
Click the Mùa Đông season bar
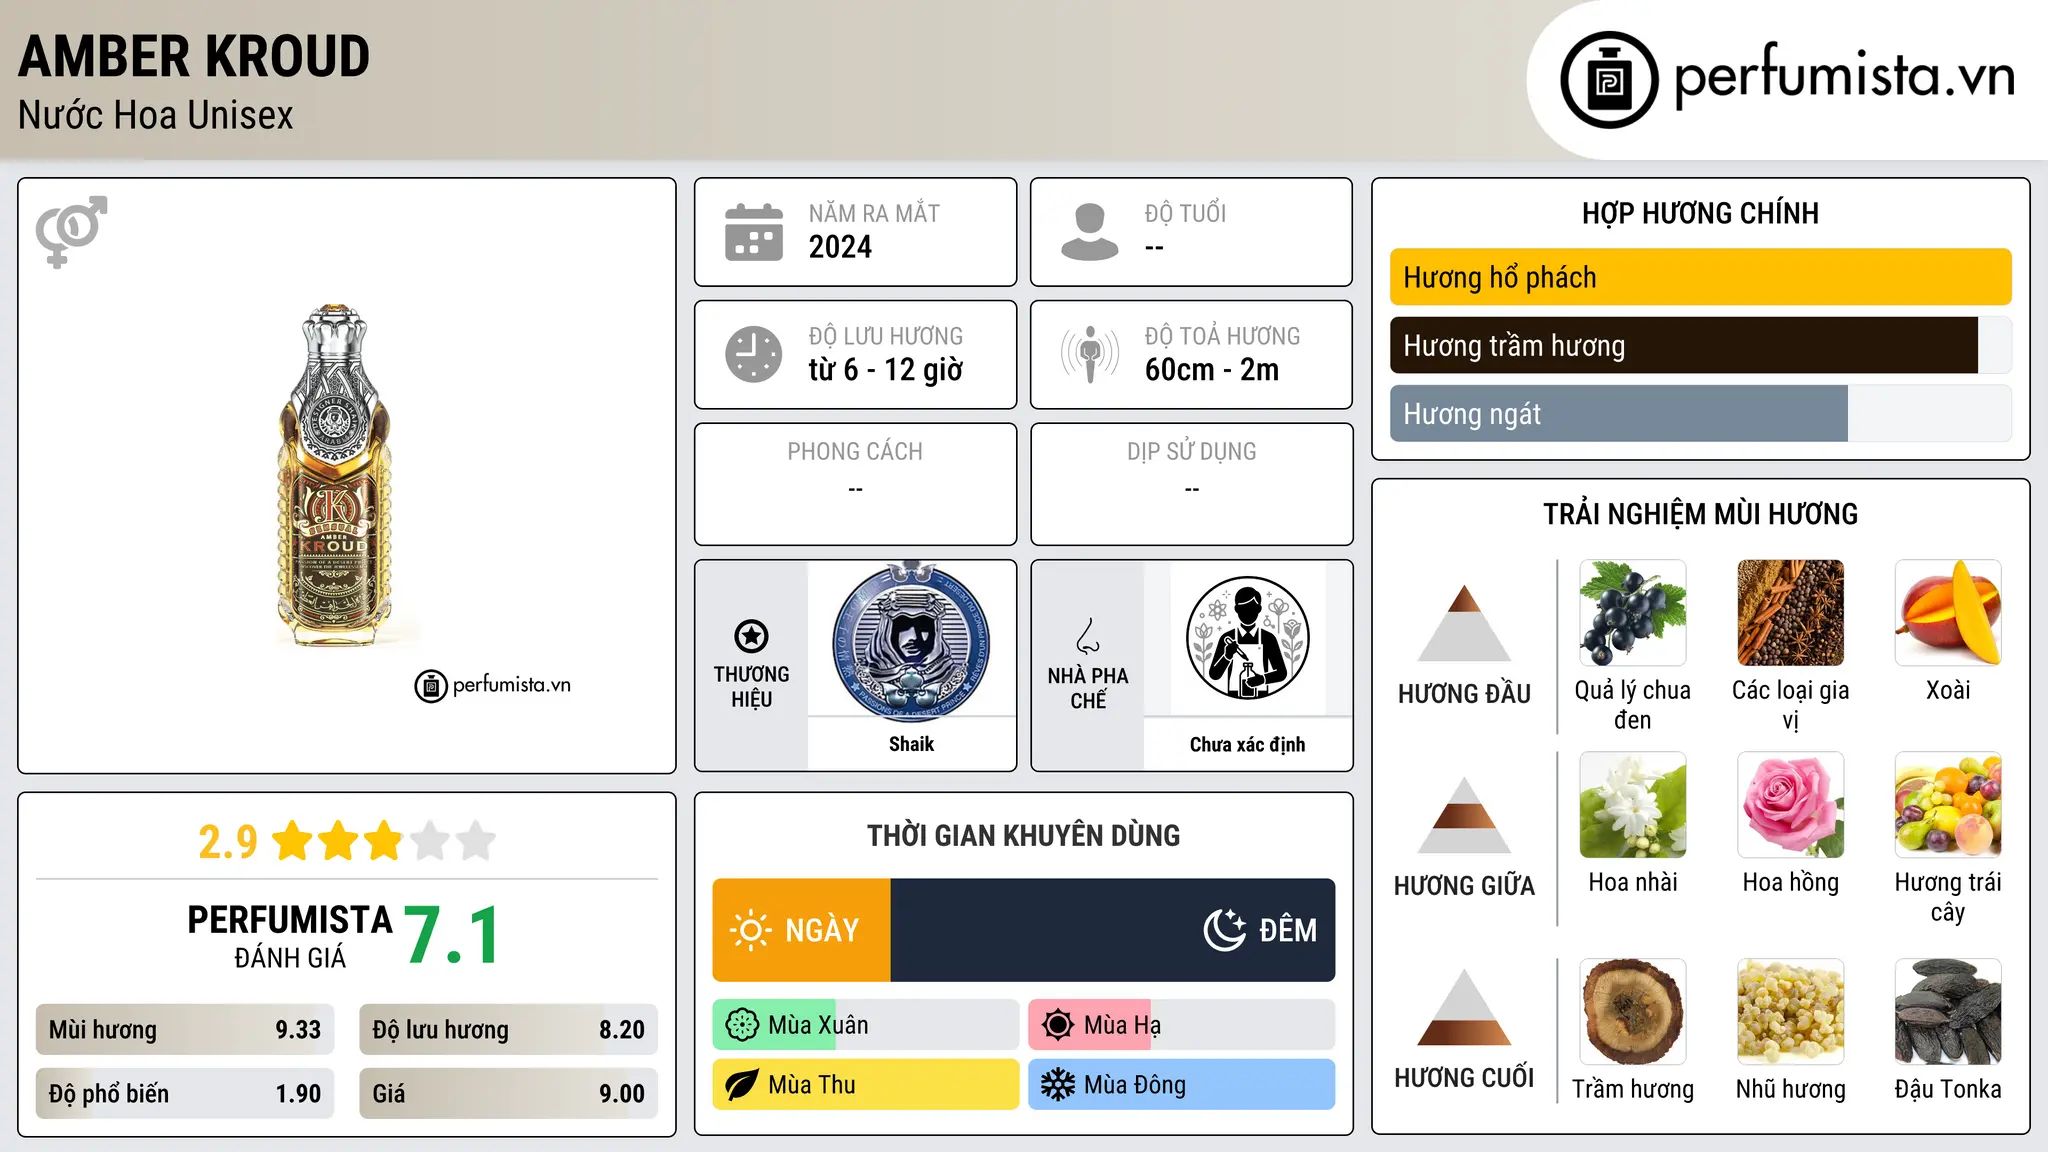(x=1182, y=1085)
